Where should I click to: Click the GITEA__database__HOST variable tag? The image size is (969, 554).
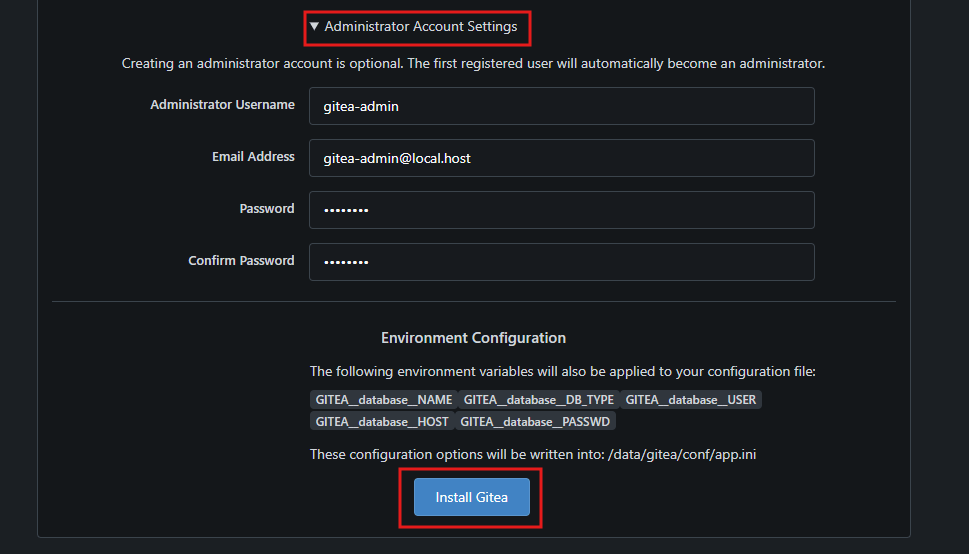tap(382, 422)
